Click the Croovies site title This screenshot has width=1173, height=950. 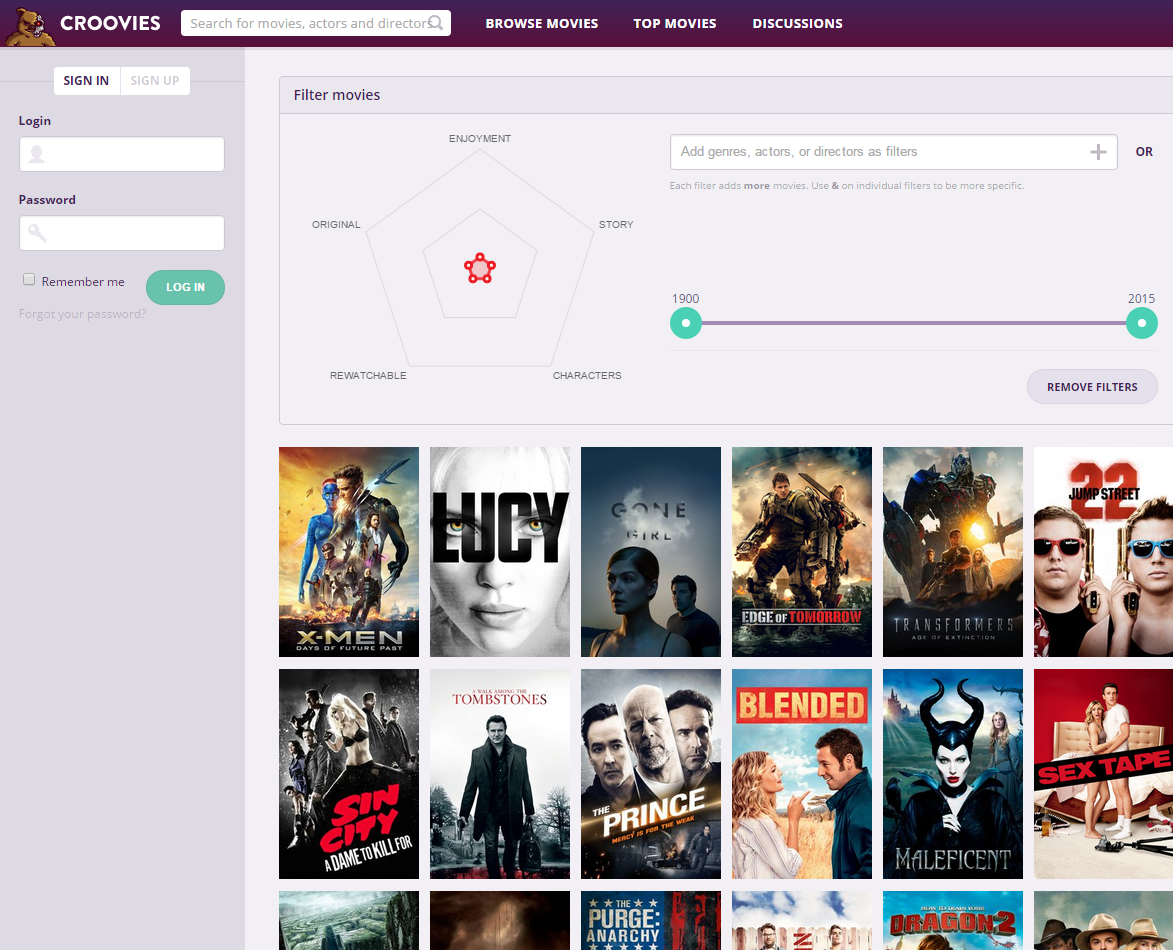[110, 23]
